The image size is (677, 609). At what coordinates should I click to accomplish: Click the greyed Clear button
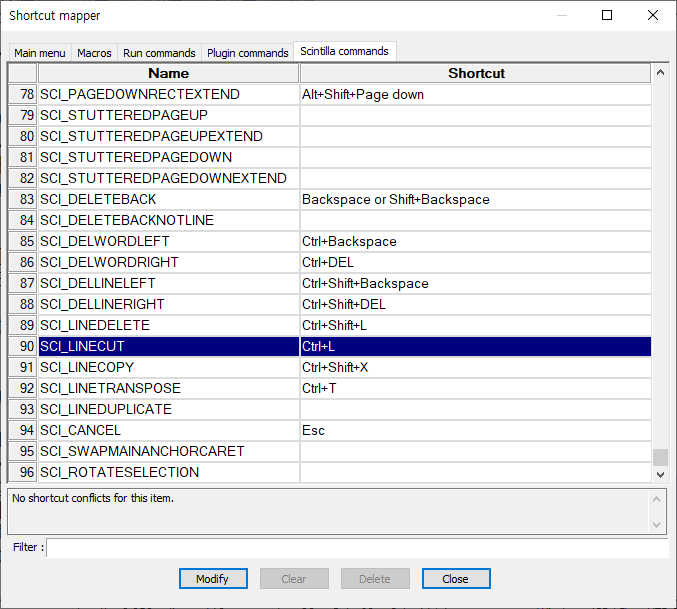pos(294,578)
